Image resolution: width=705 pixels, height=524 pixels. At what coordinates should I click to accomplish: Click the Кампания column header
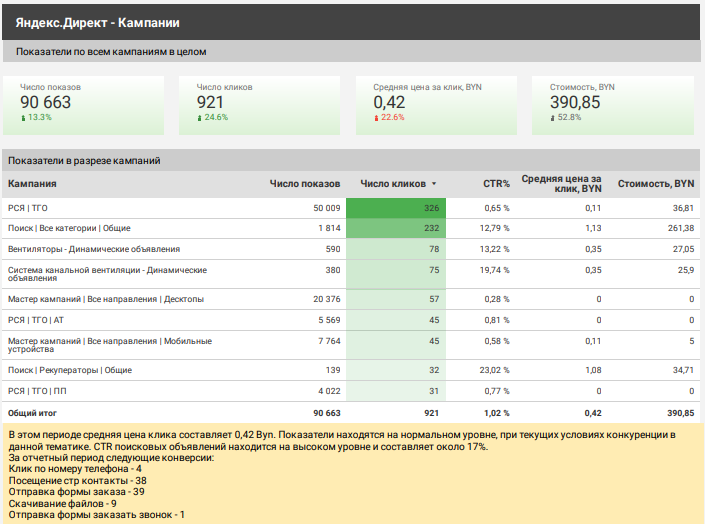click(x=32, y=184)
